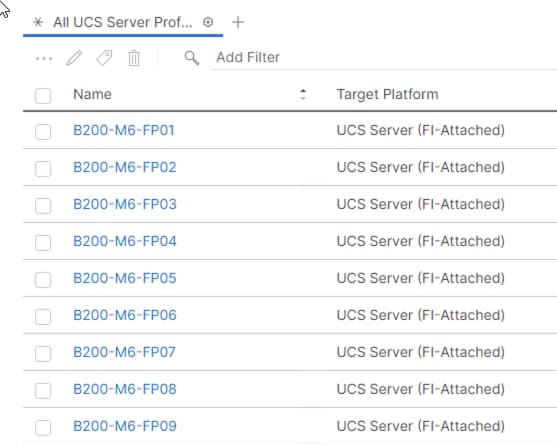Toggle the select-all checkbox in header
The width and height of the screenshot is (557, 444).
43,96
